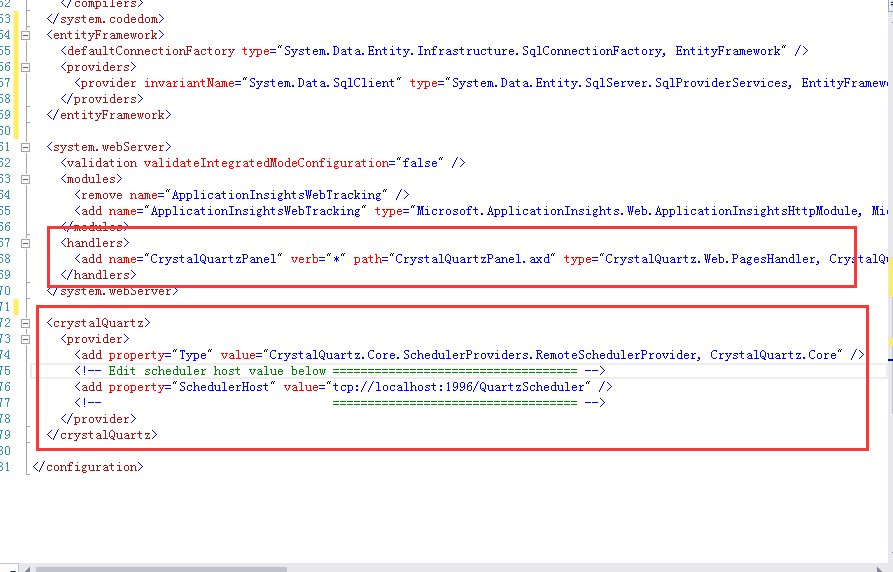The height and width of the screenshot is (572, 893).
Task: Click the closing </system.codedom> tag
Action: [x=105, y=19]
